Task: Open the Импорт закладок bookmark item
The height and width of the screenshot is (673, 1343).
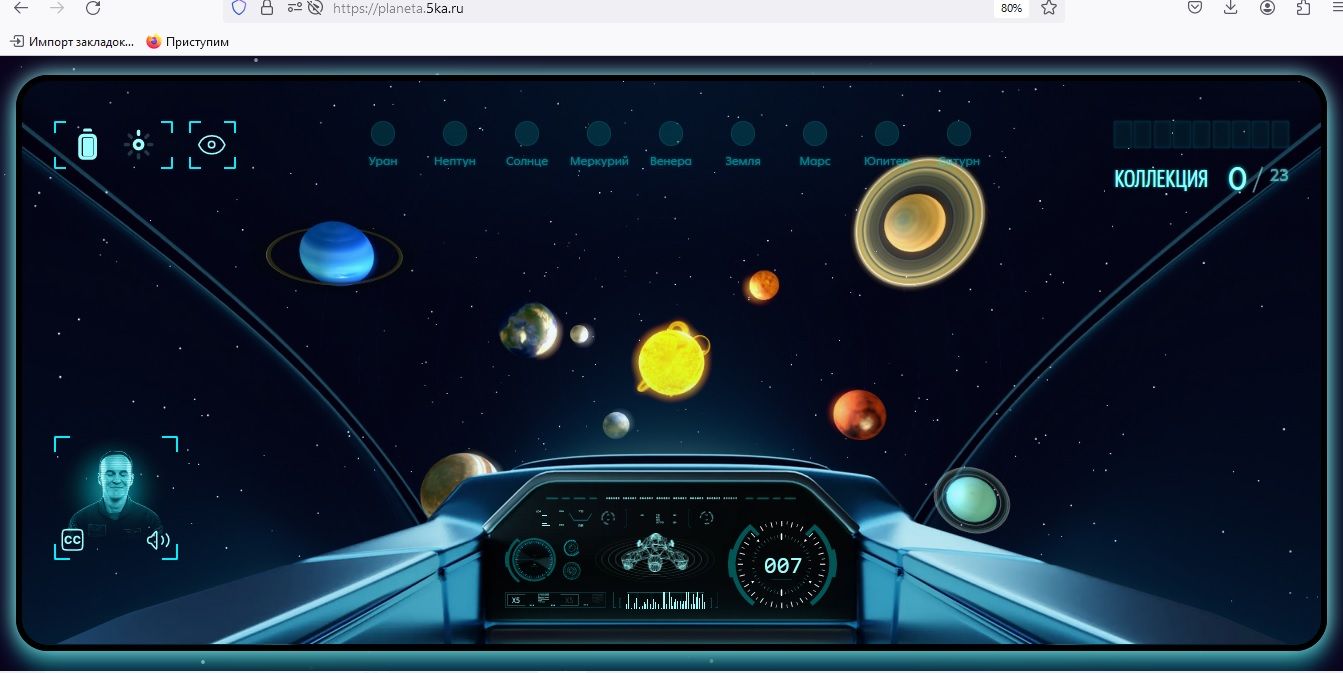Action: pos(72,42)
